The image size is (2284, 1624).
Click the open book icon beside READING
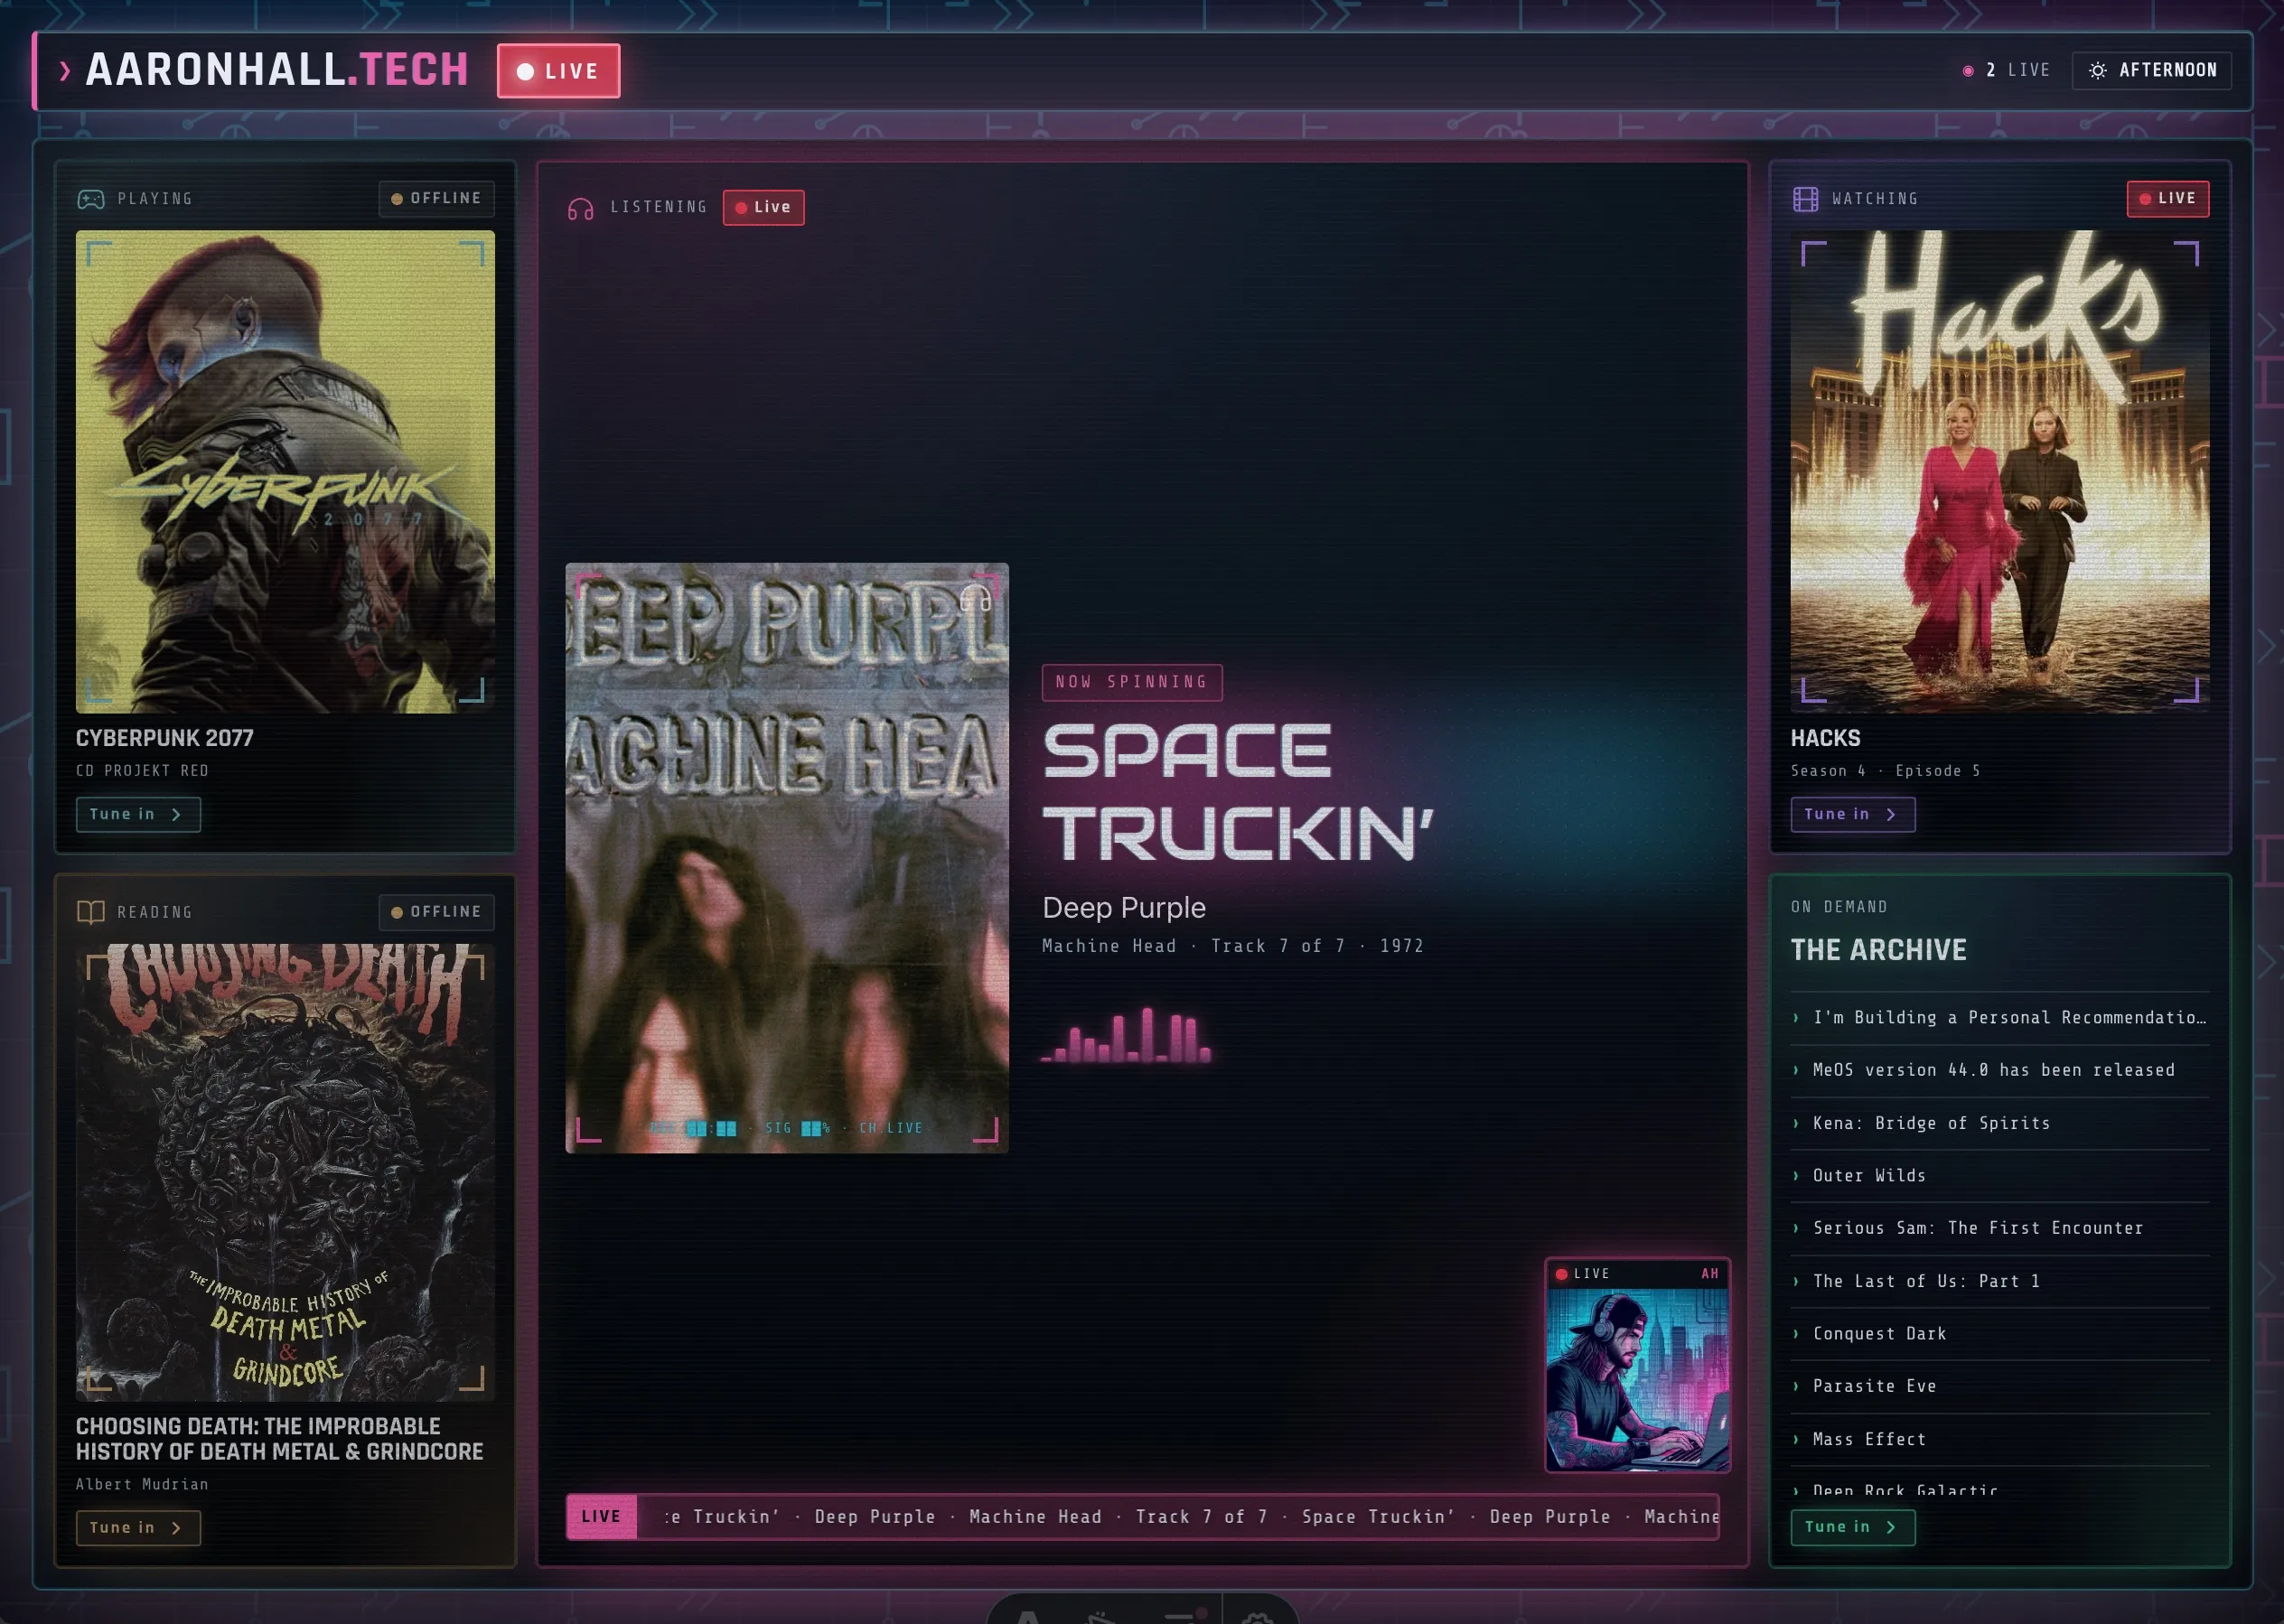[x=91, y=912]
